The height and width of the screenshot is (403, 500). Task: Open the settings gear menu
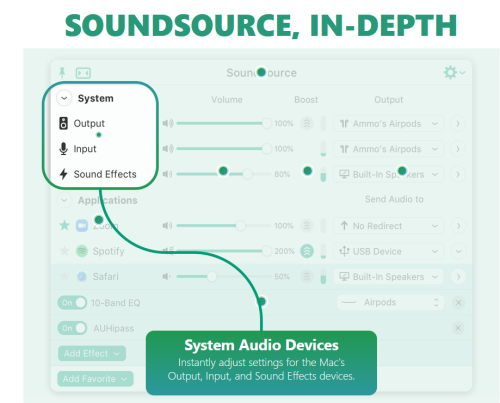[x=454, y=72]
